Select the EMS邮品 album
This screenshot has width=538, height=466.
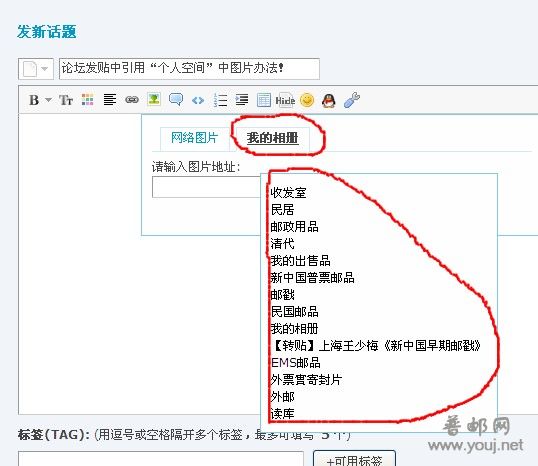[x=295, y=363]
